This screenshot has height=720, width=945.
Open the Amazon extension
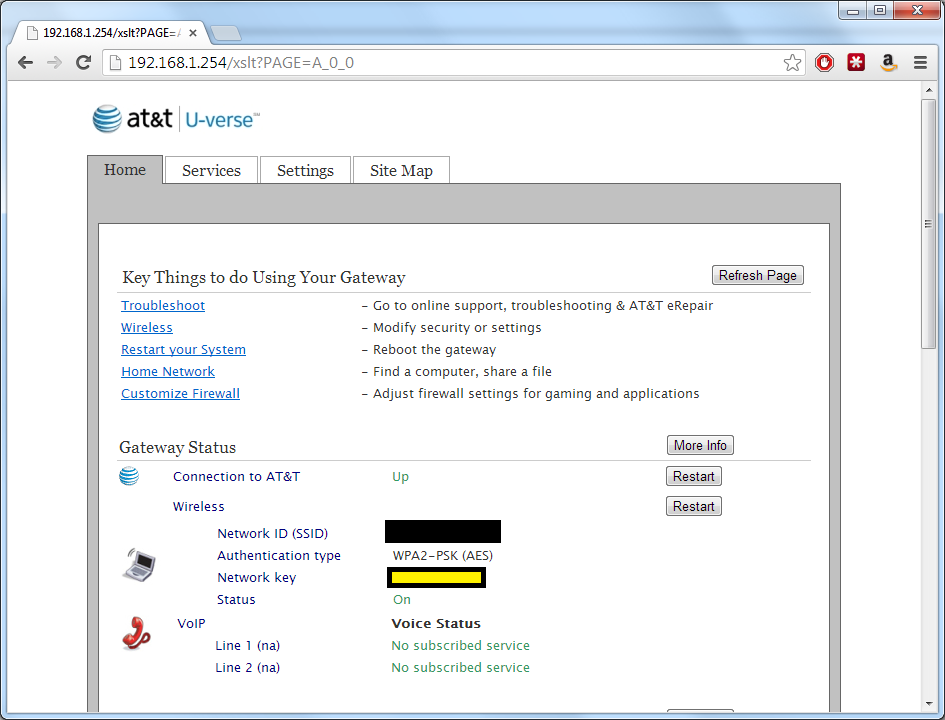[x=888, y=63]
